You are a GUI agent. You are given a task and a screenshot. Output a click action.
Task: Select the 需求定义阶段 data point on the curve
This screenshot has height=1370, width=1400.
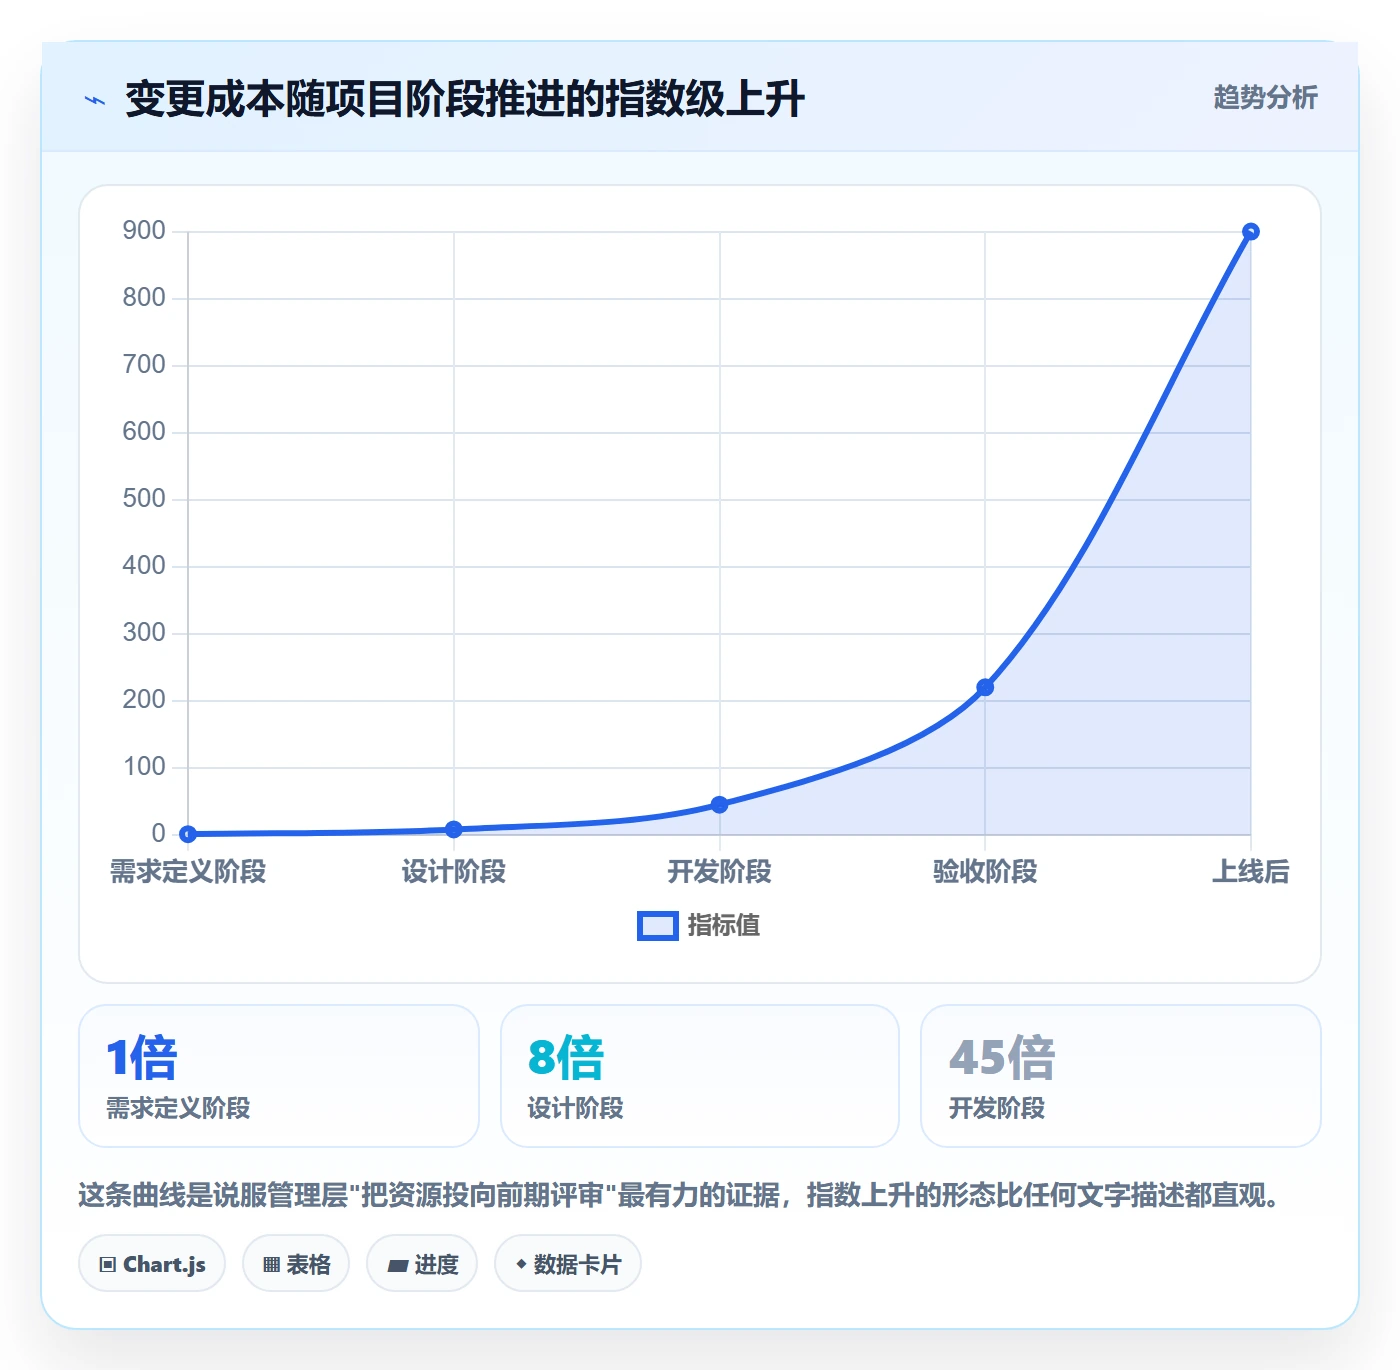pos(188,834)
